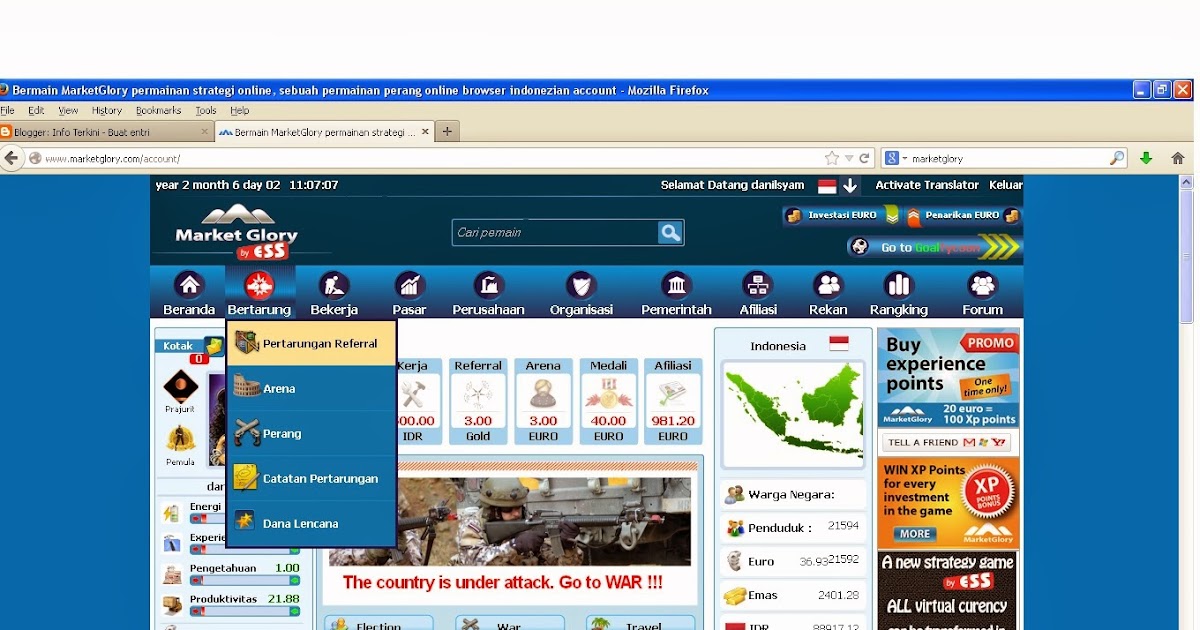Open the Rekan partners icon

click(828, 285)
